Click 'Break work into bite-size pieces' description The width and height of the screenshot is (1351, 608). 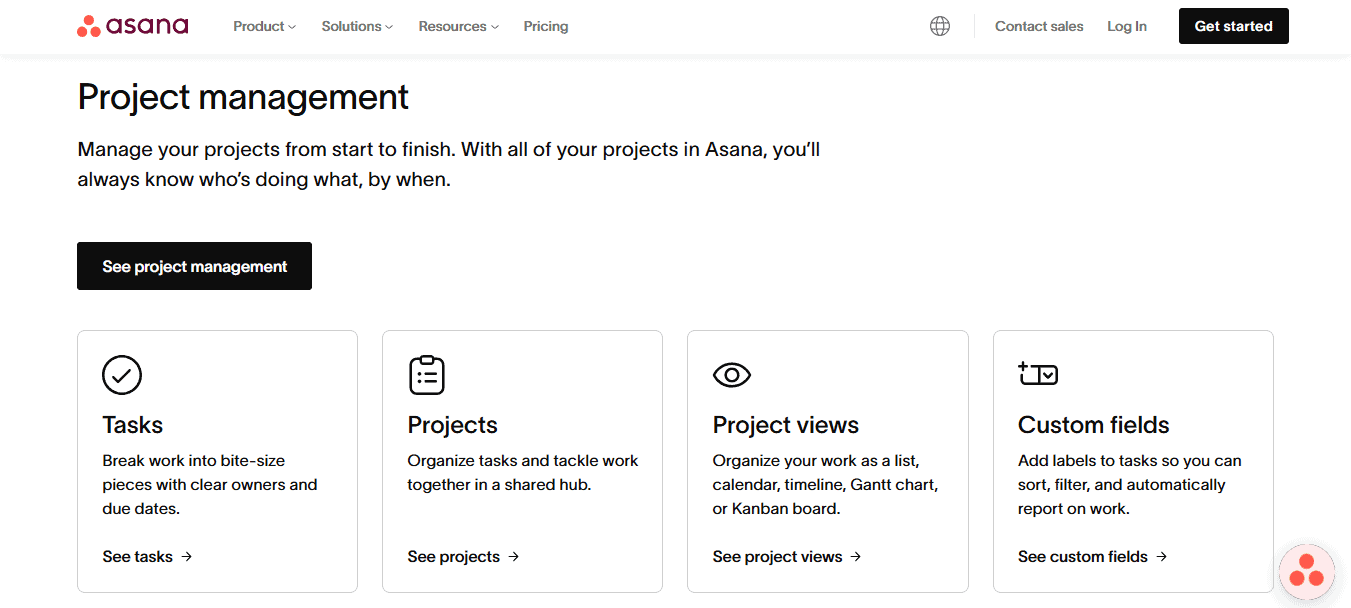pyautogui.click(x=210, y=485)
